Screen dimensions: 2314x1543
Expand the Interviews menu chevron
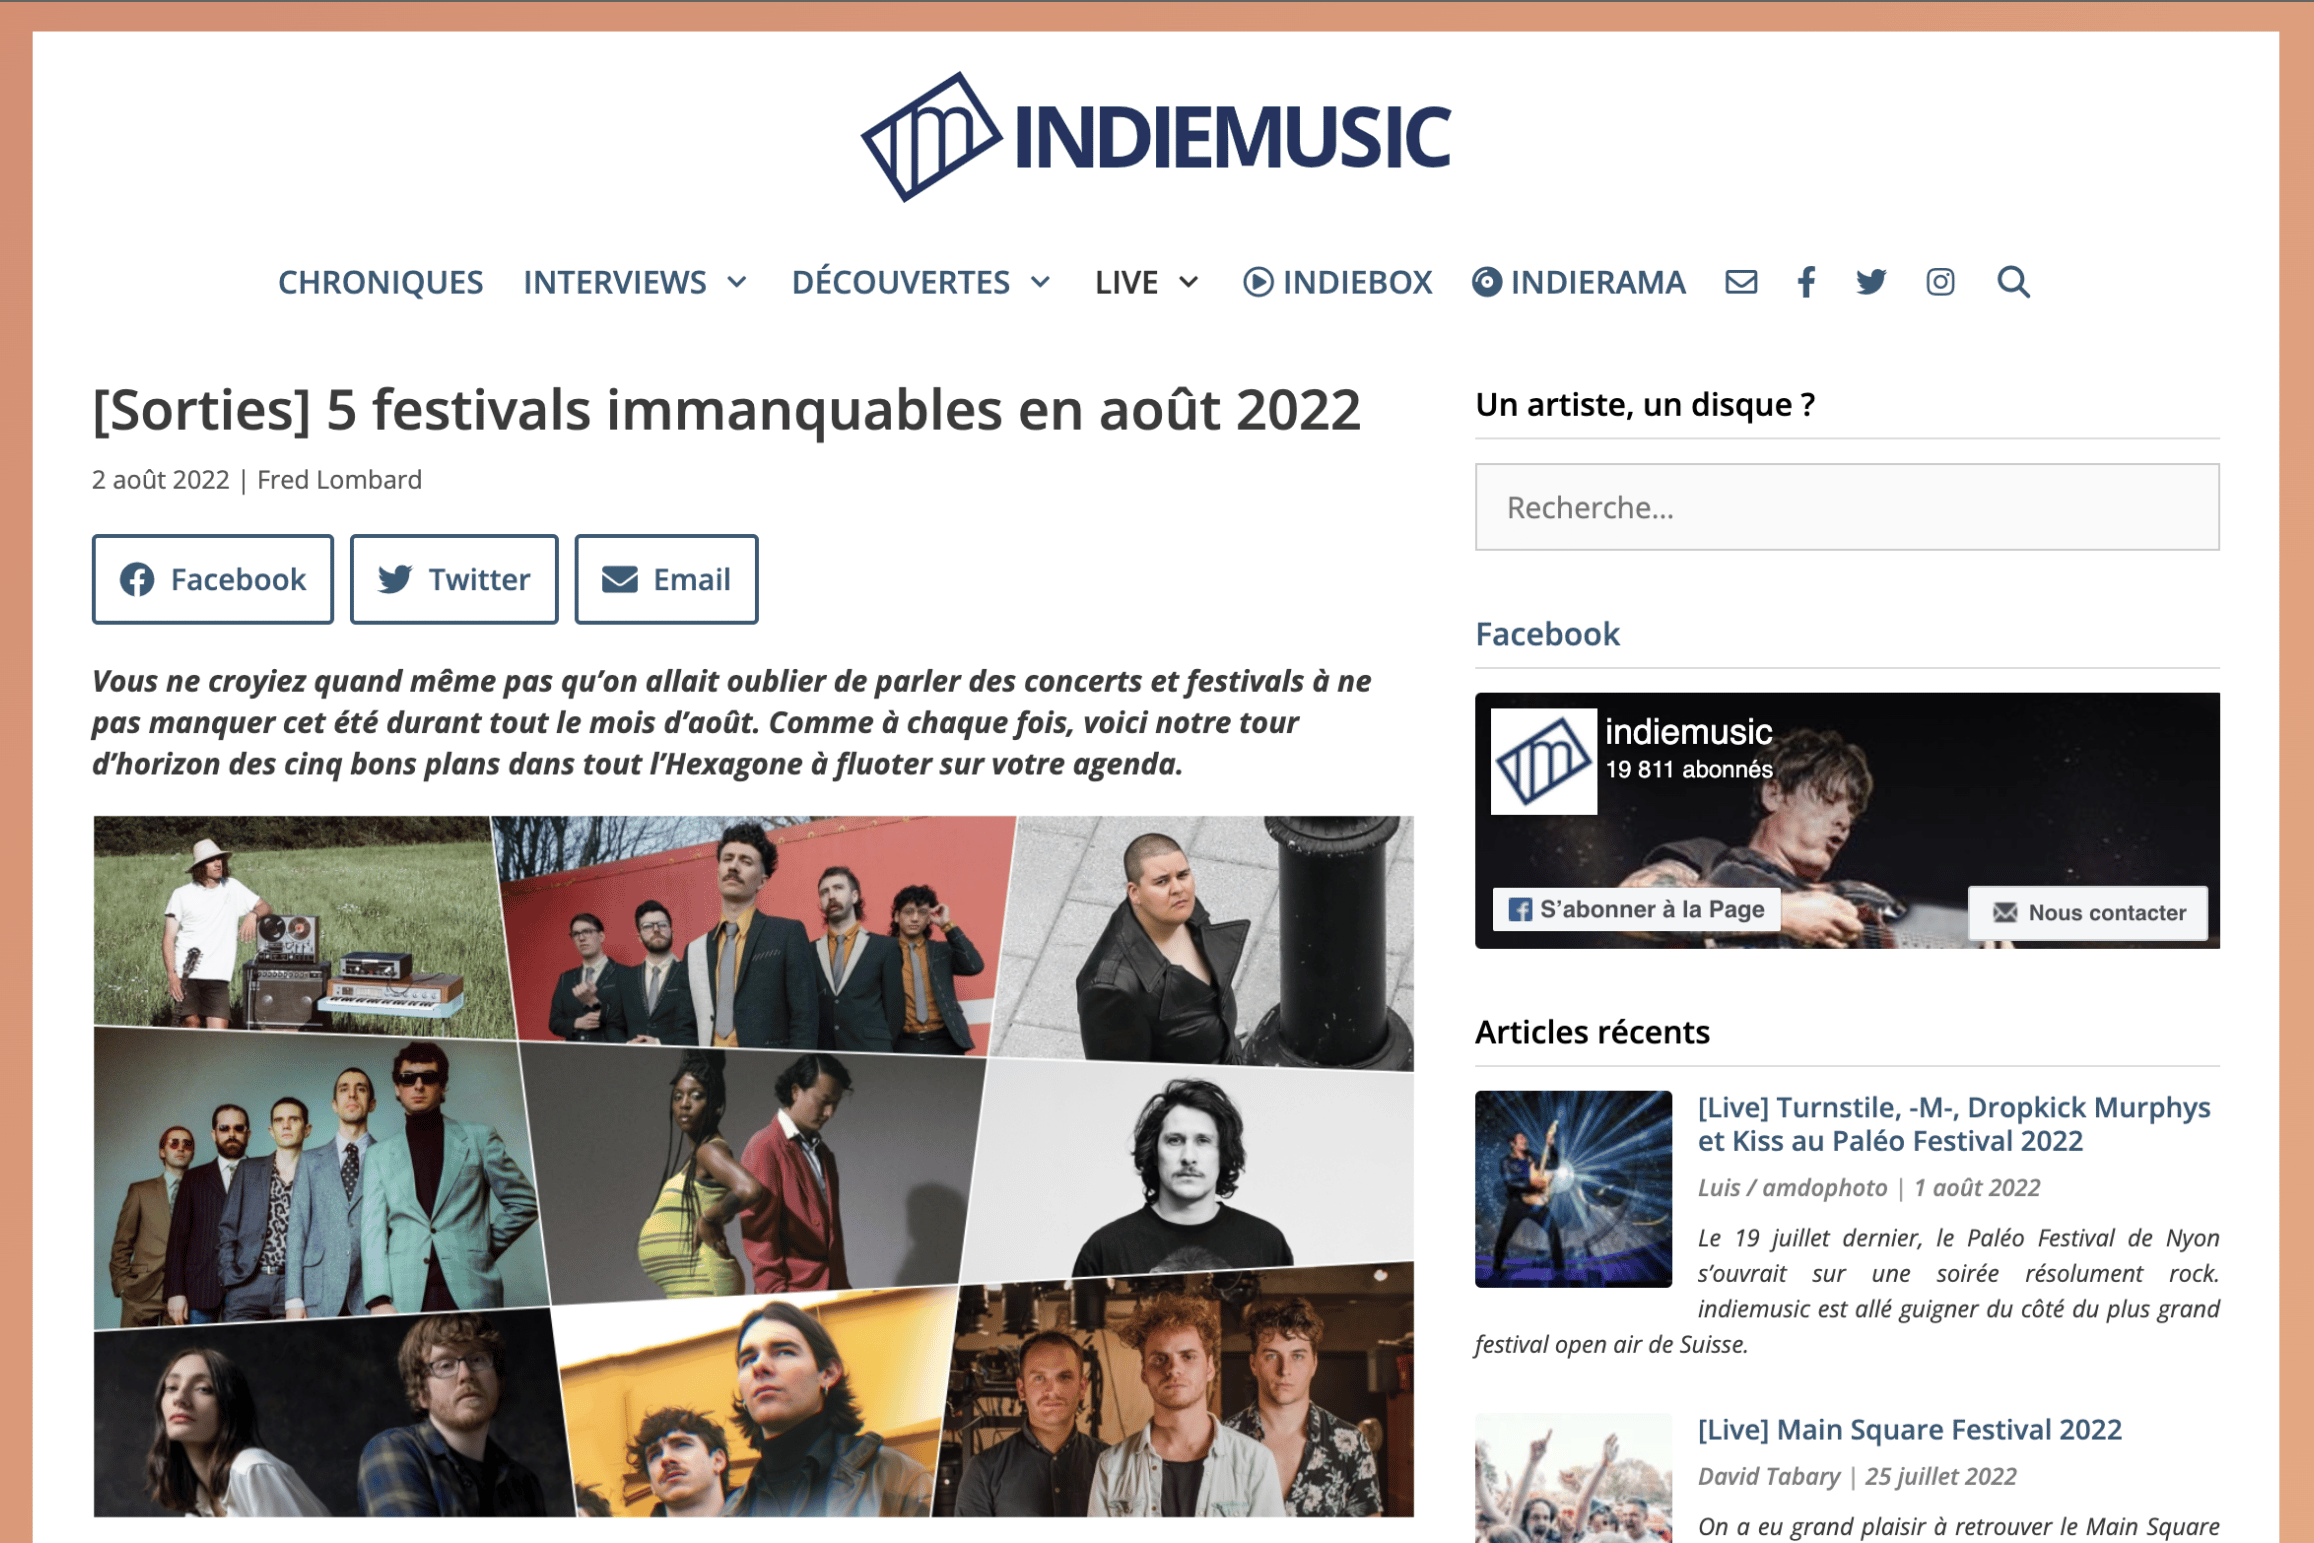click(737, 282)
